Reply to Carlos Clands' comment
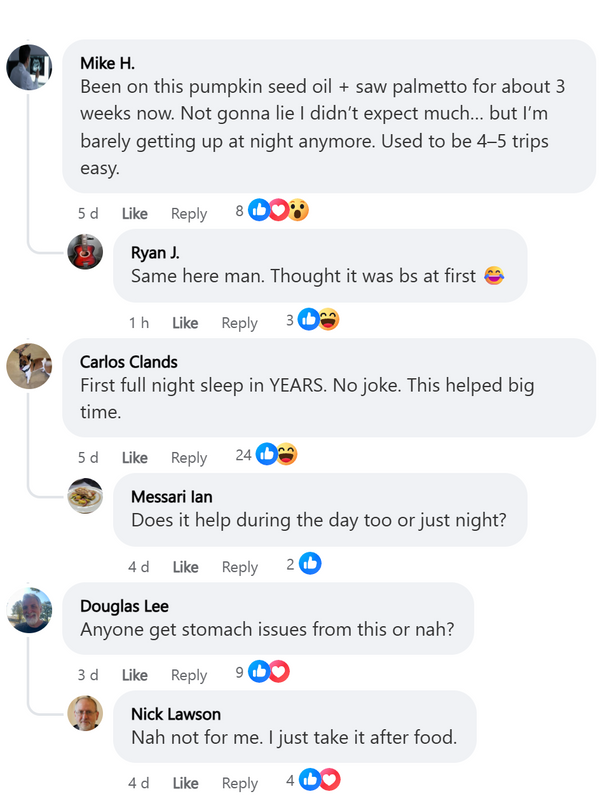Screen dimensions: 600x808 [188, 457]
